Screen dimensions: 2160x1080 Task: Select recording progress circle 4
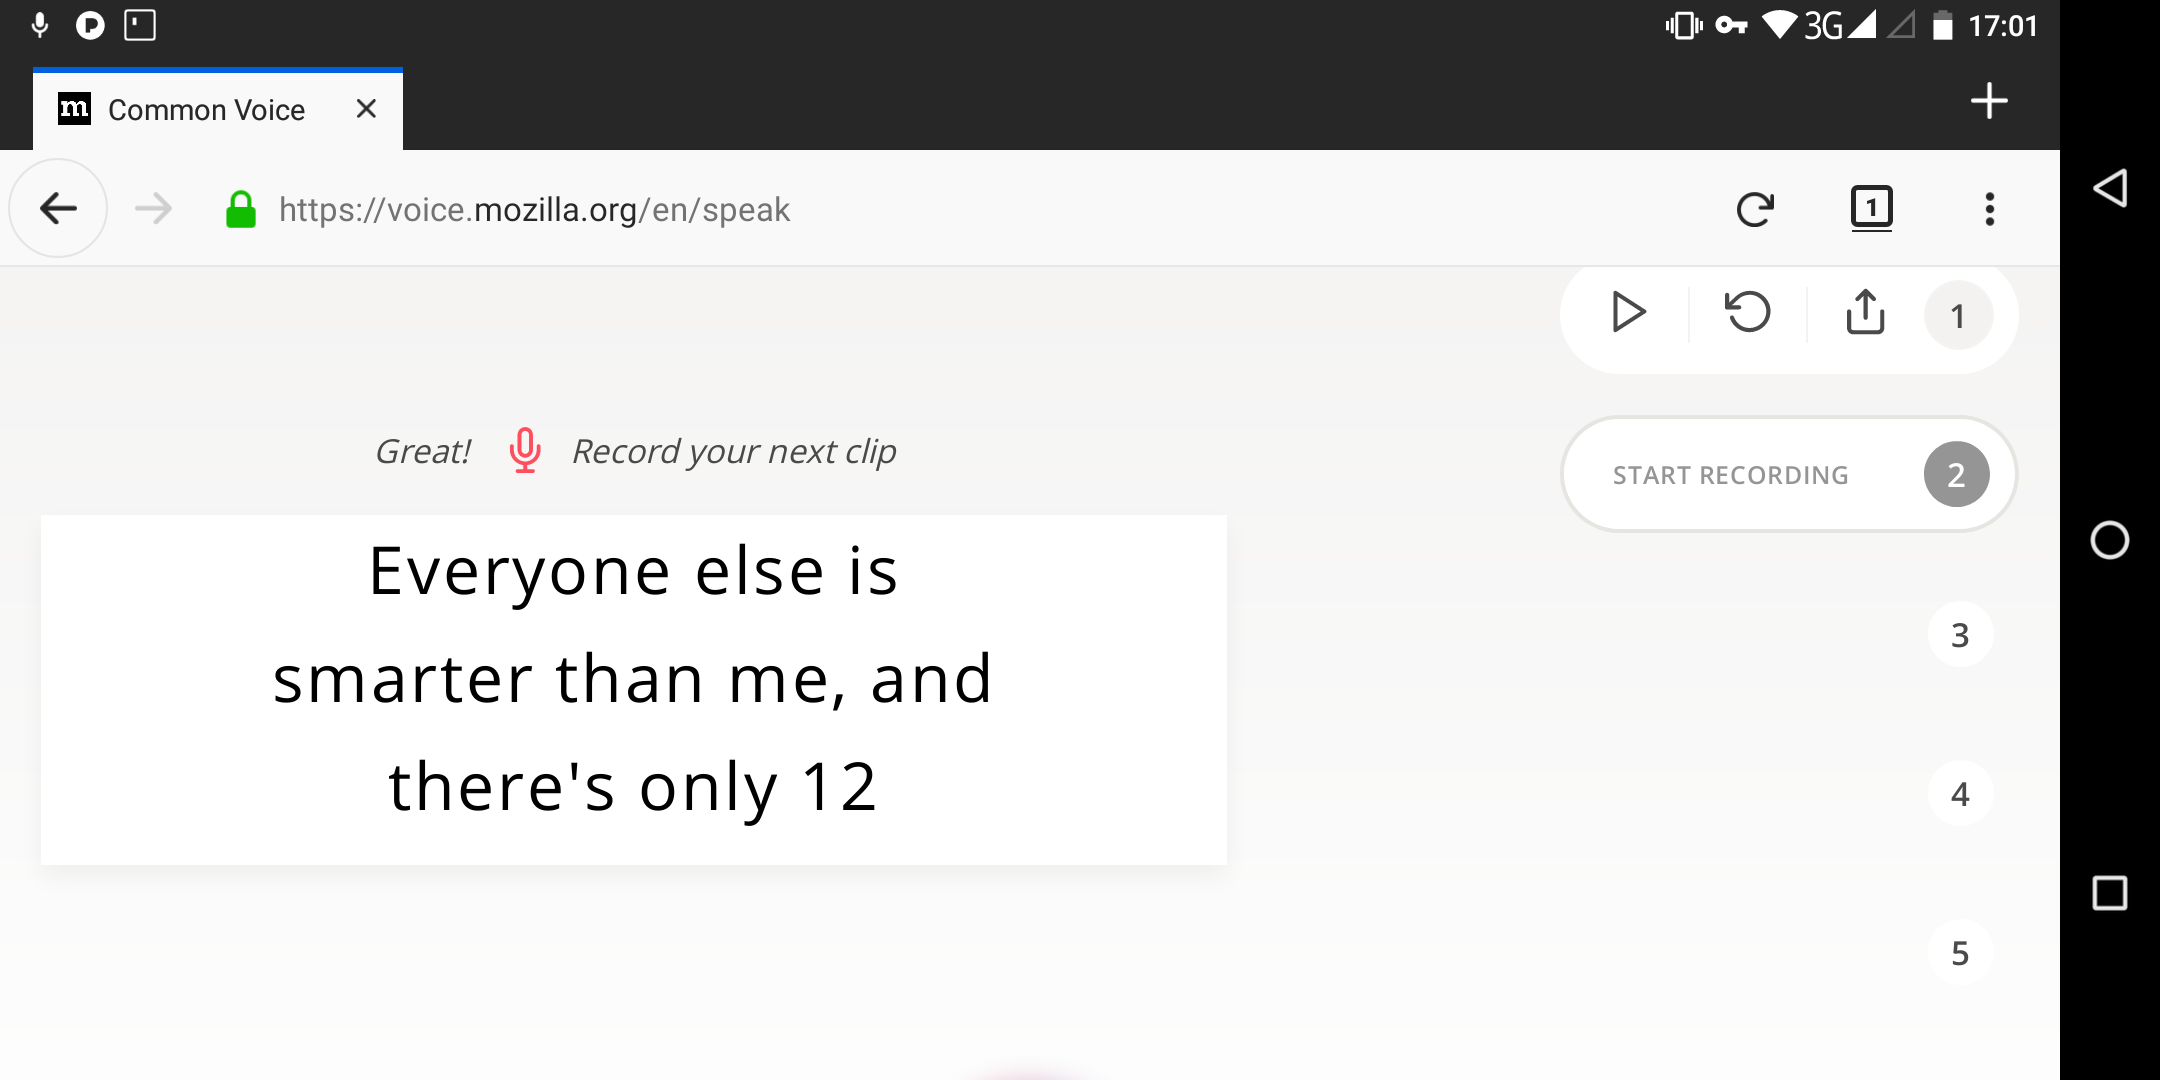(x=1958, y=793)
